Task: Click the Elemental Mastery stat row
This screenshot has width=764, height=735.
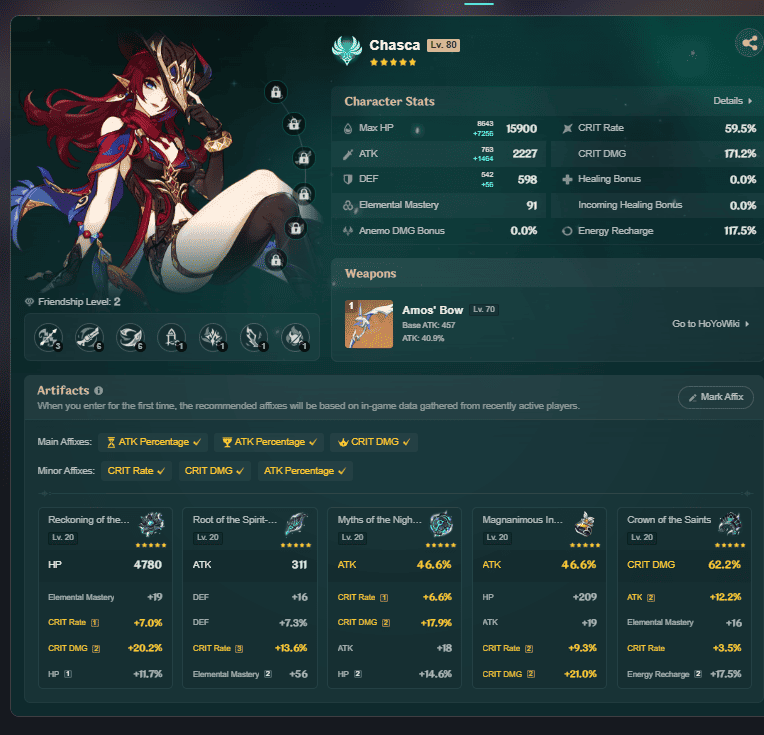Action: point(440,206)
